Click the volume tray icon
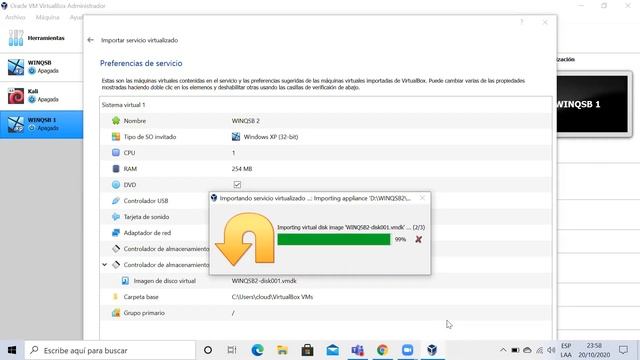 [x=551, y=350]
